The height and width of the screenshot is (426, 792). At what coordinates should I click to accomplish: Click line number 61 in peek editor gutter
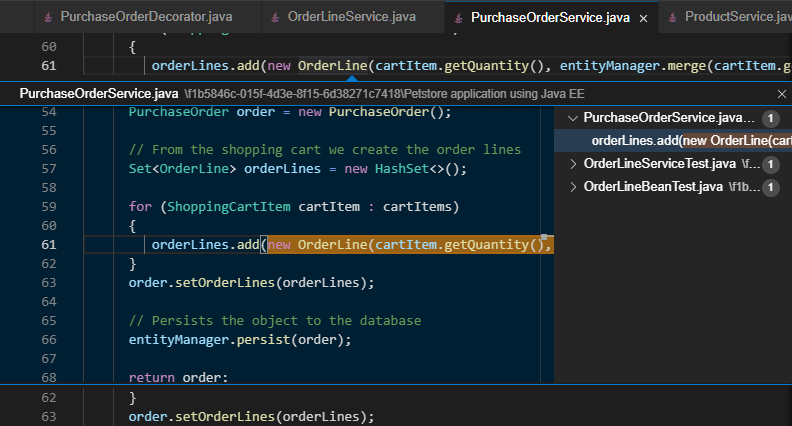[48, 245]
